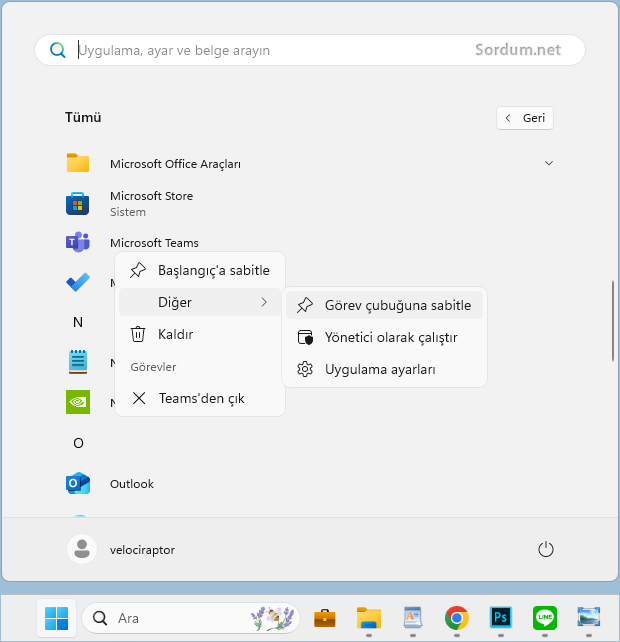Click the trash icon next to Kaldır
Viewport: 620px width, 642px height.
(138, 334)
